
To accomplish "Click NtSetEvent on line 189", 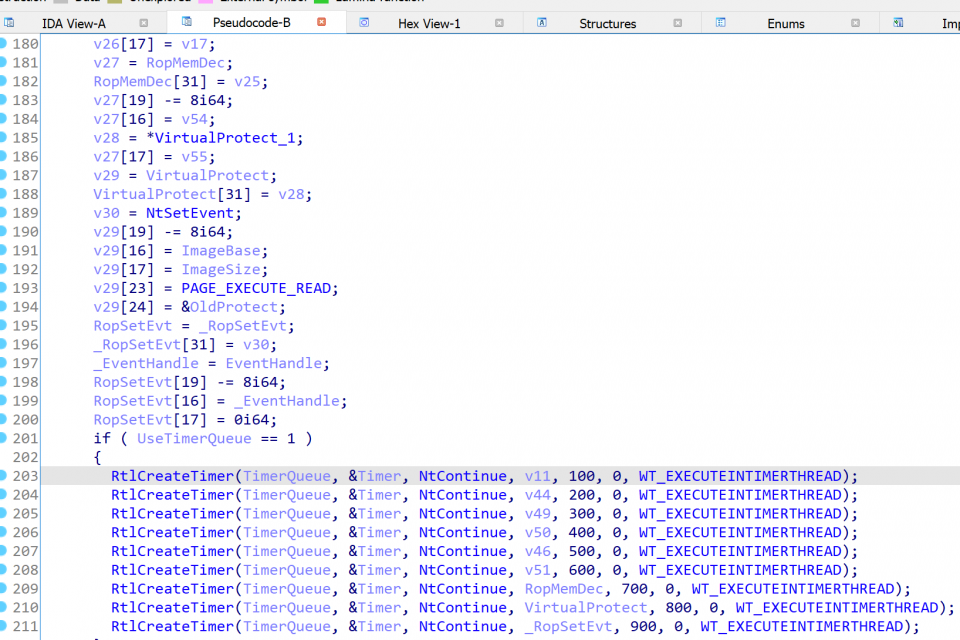I will point(189,213).
